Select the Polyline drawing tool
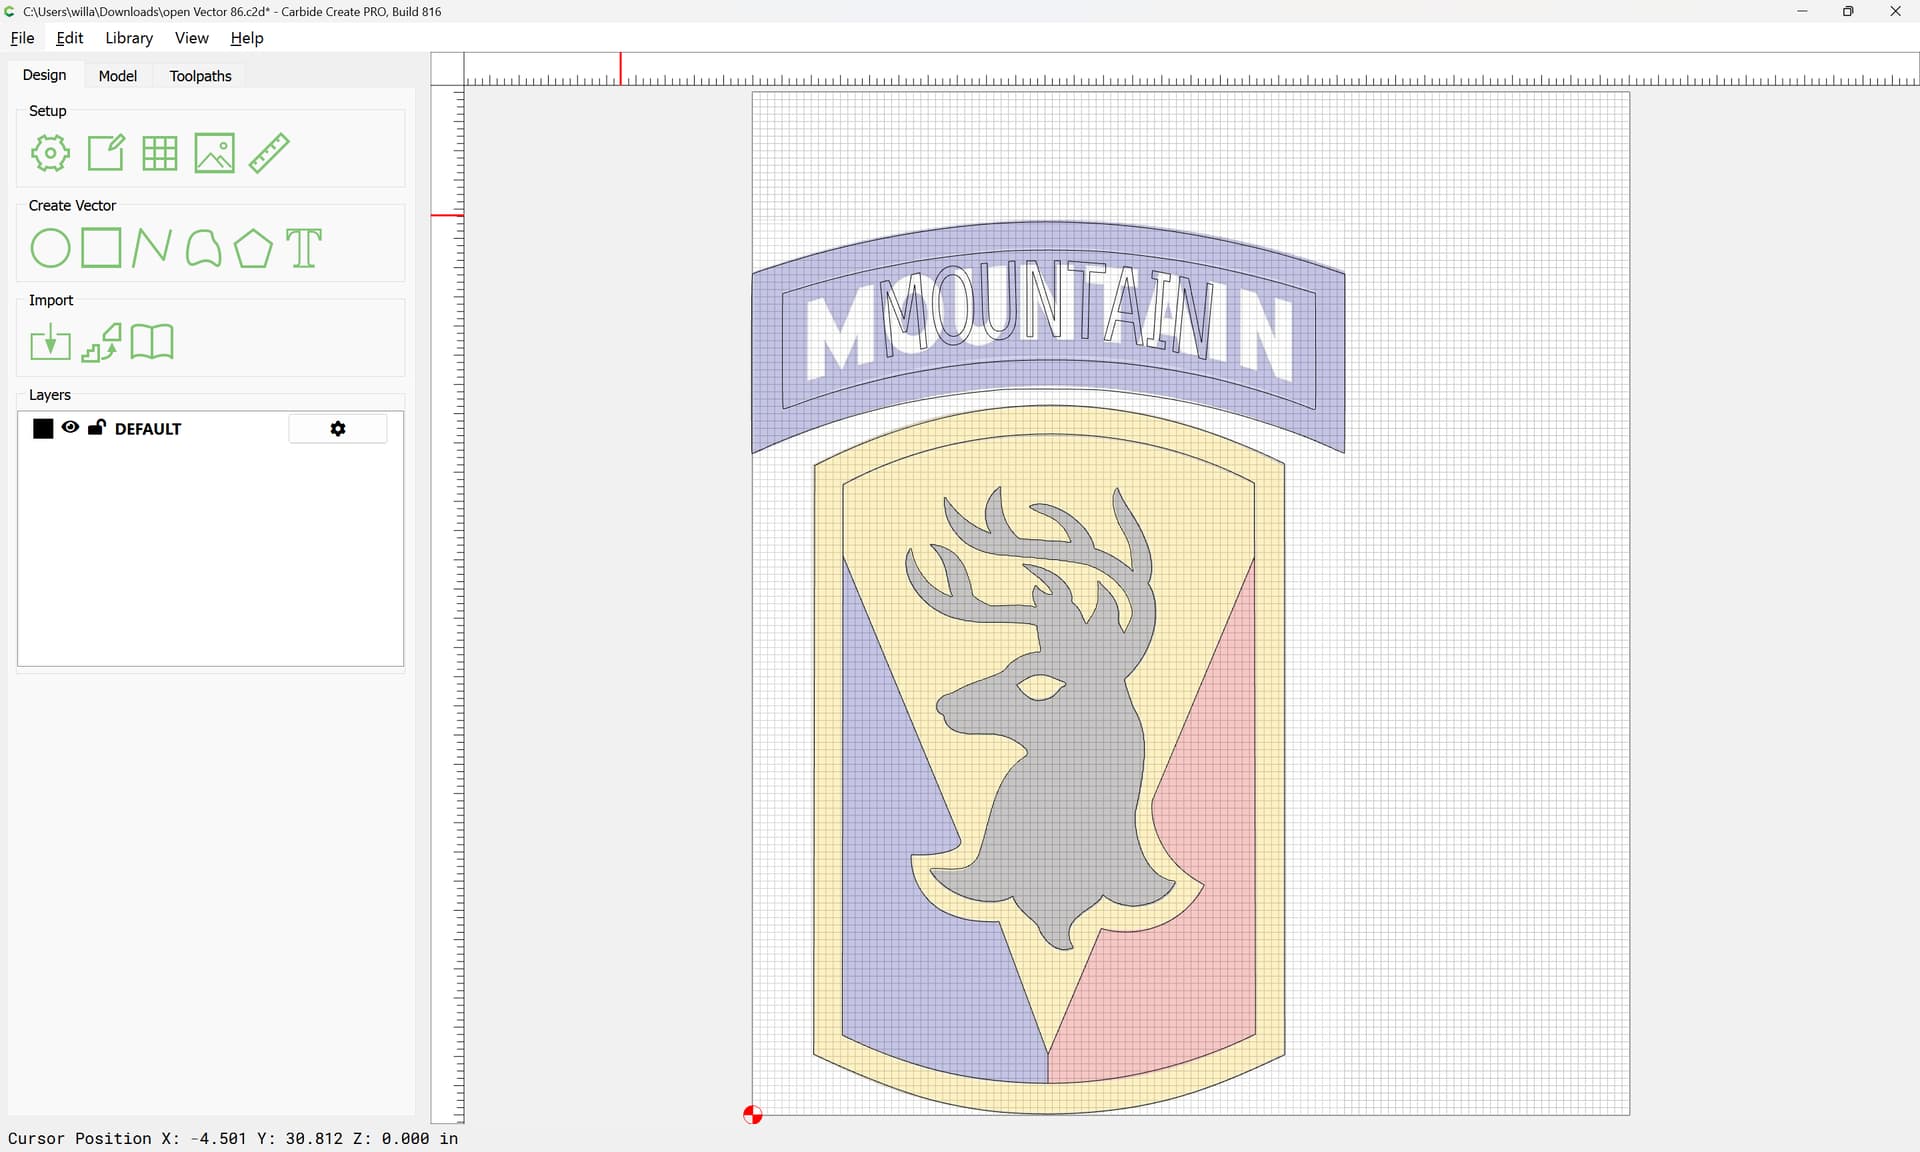This screenshot has height=1152, width=1920. click(152, 248)
